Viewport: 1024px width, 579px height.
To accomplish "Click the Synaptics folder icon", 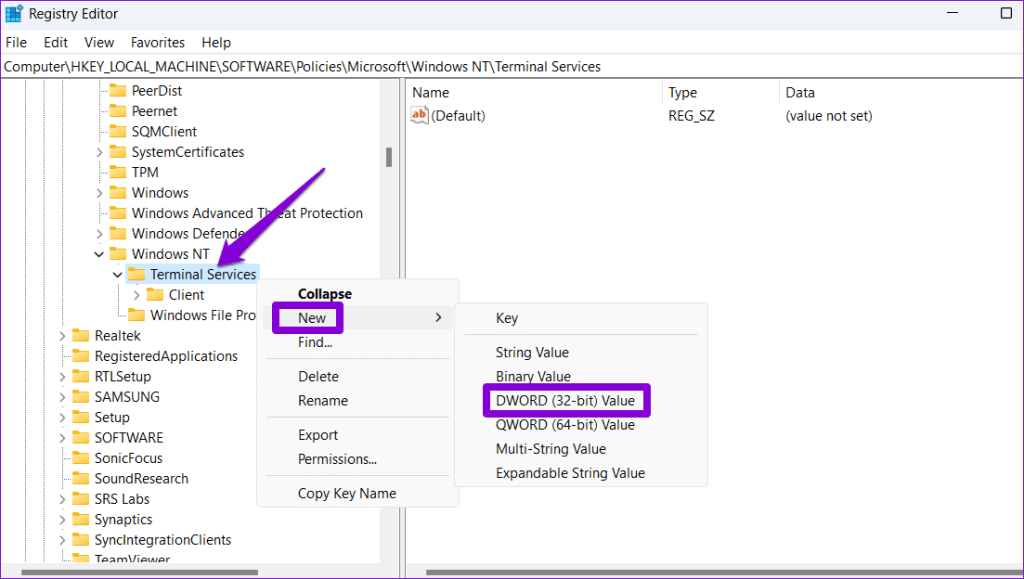I will (81, 520).
